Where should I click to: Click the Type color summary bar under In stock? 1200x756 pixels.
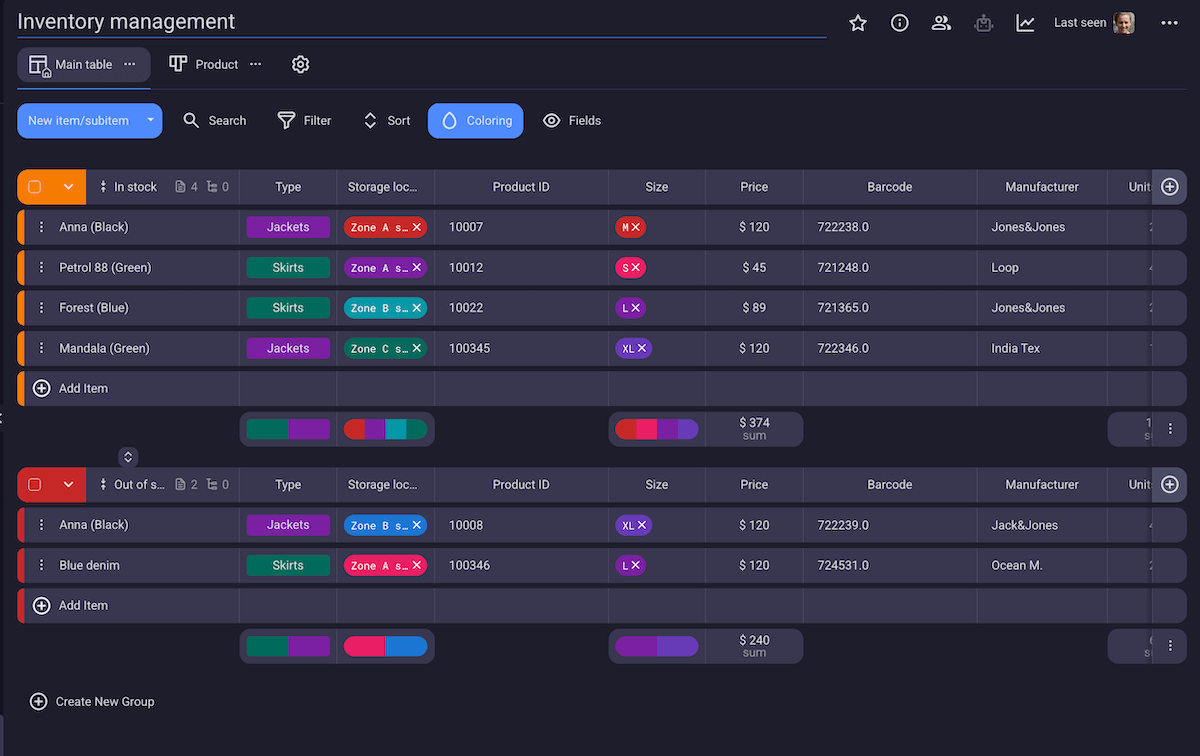[288, 430]
